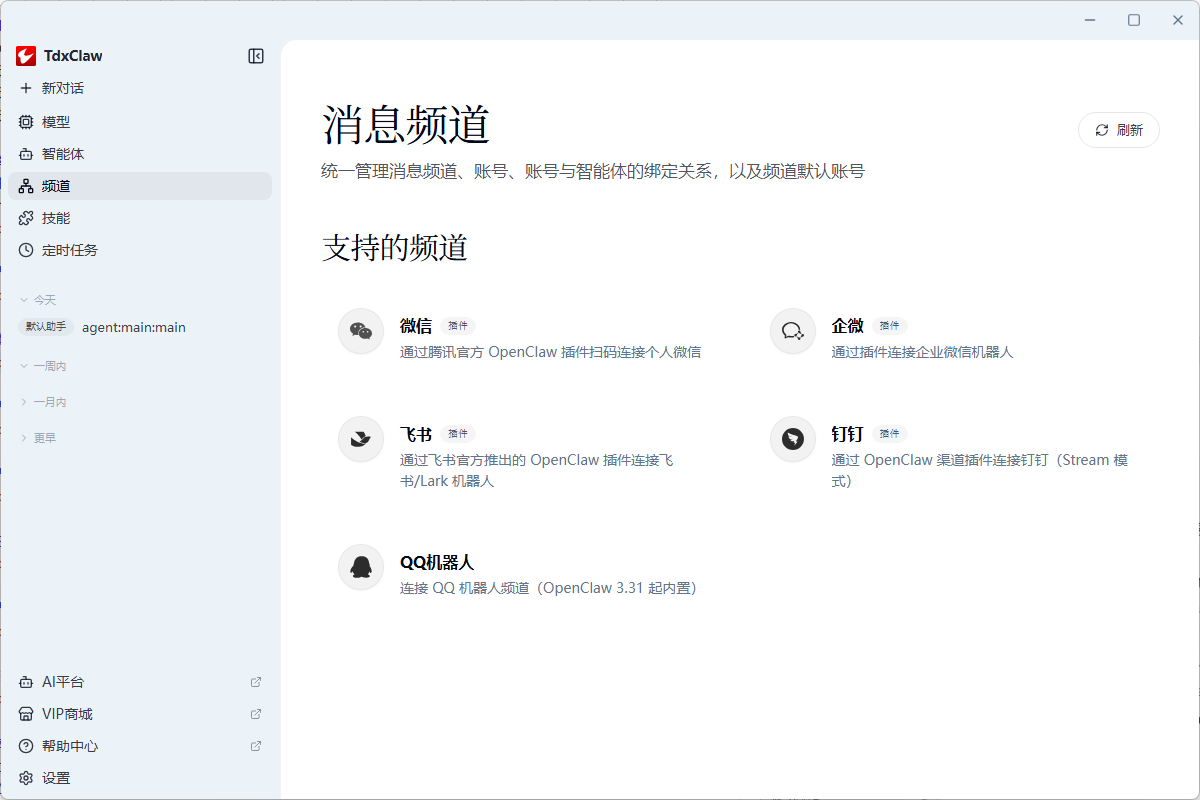Click the 微信 channel icon

click(361, 331)
